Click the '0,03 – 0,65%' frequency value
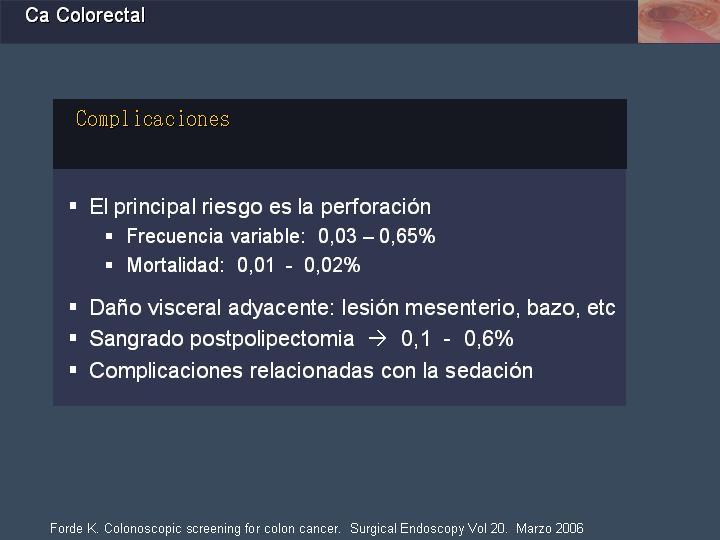 [x=377, y=236]
